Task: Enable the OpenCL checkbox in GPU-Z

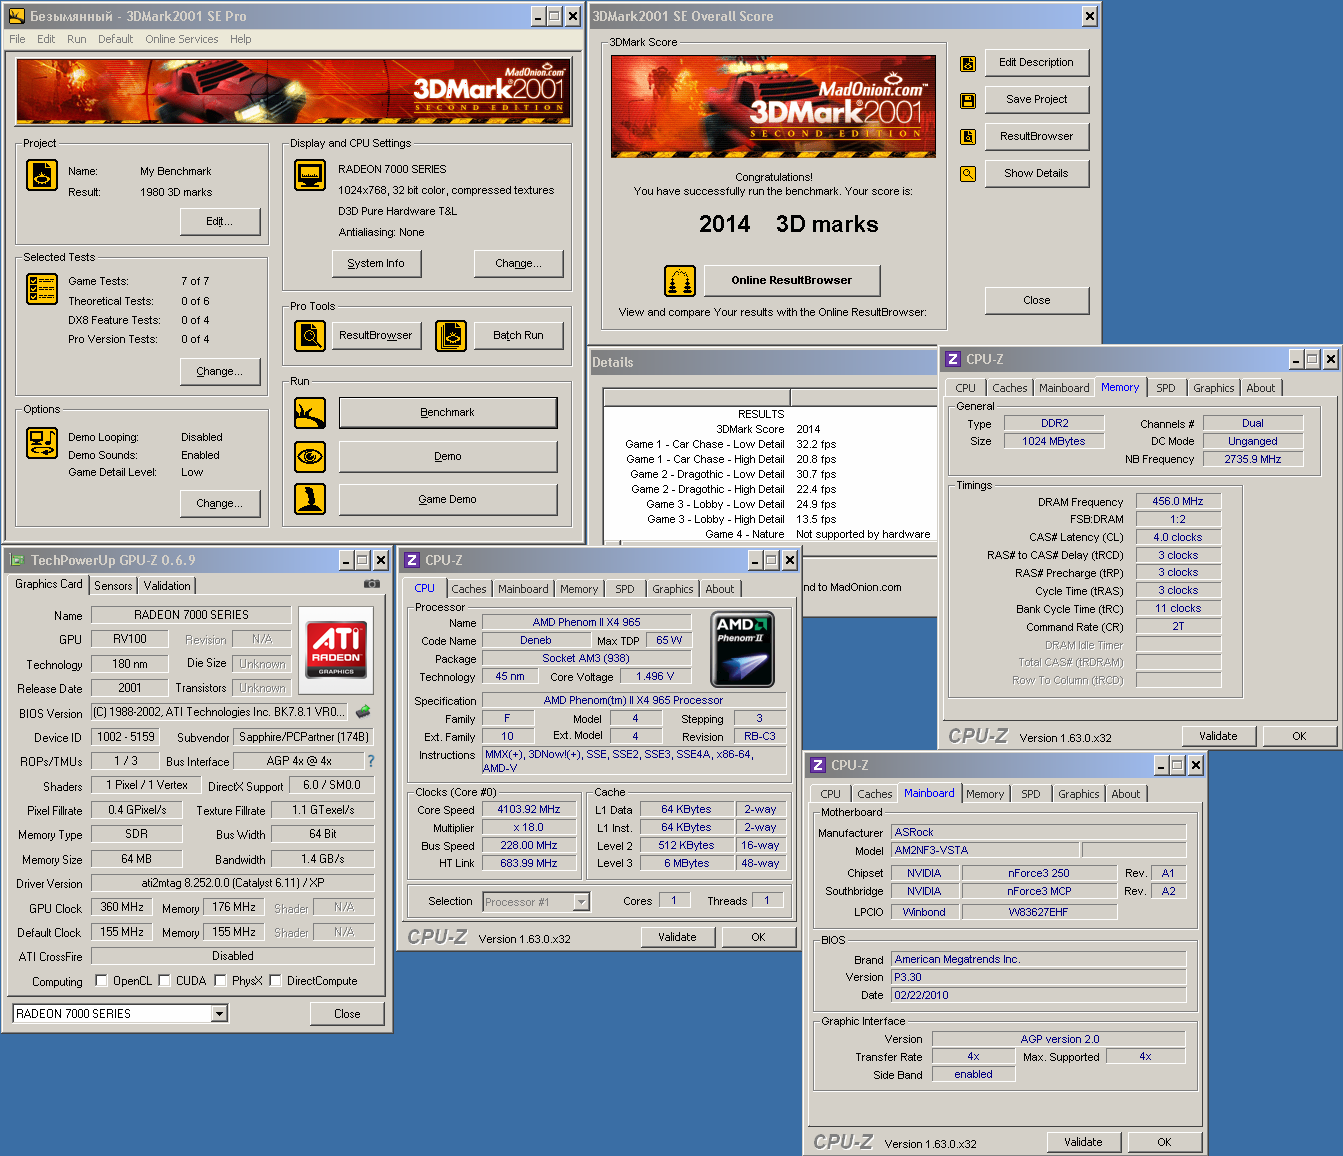Action: [x=101, y=981]
